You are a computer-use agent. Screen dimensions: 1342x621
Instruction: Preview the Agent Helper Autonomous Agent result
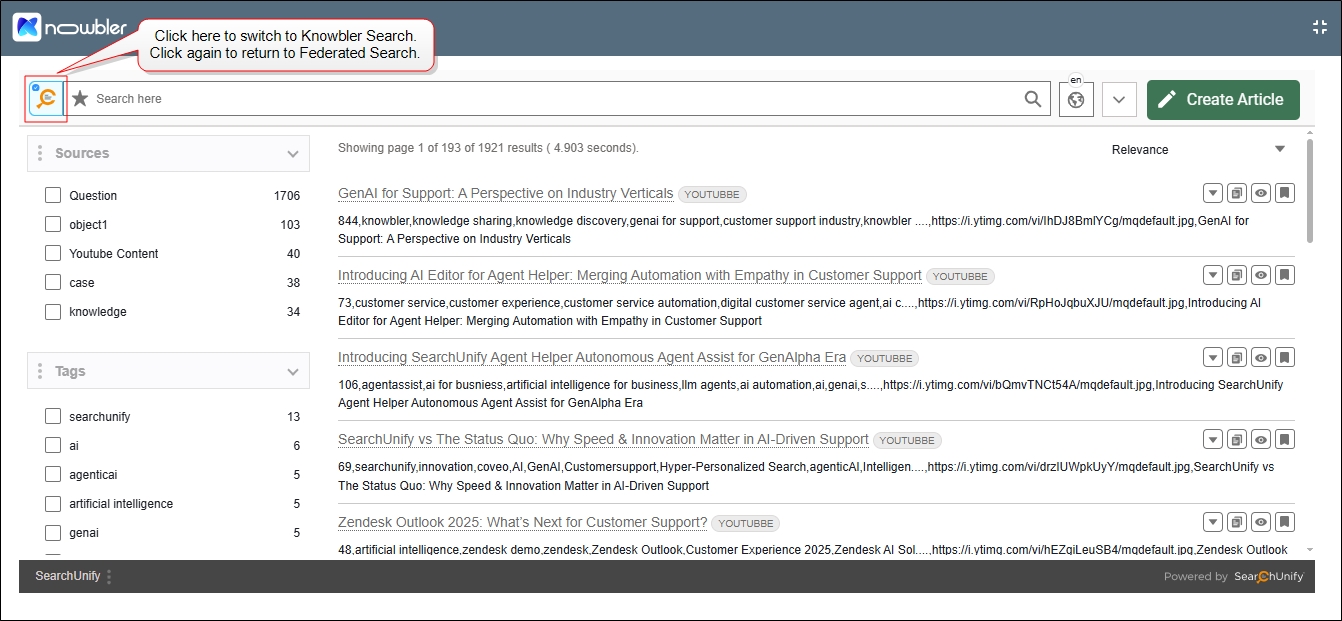pos(1261,357)
